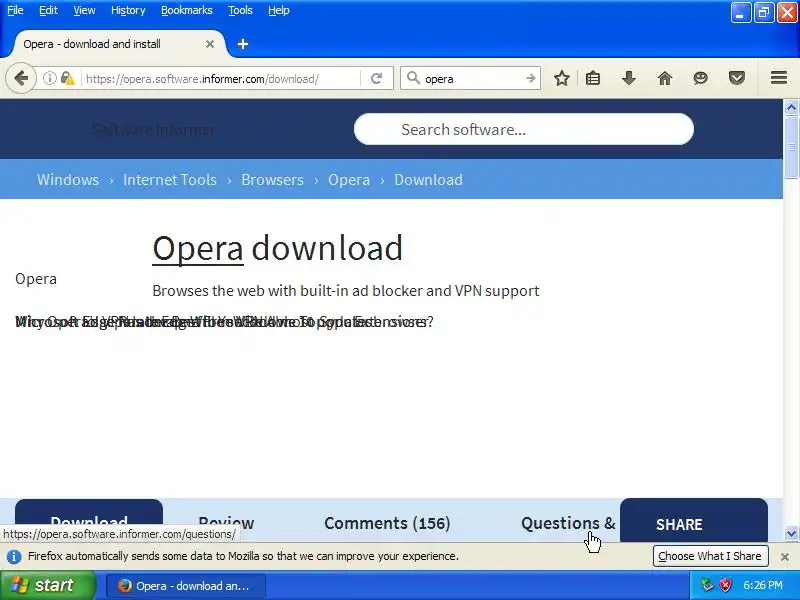The height and width of the screenshot is (600, 800).
Task: Select the Opera - download and install tab
Action: click(x=115, y=44)
